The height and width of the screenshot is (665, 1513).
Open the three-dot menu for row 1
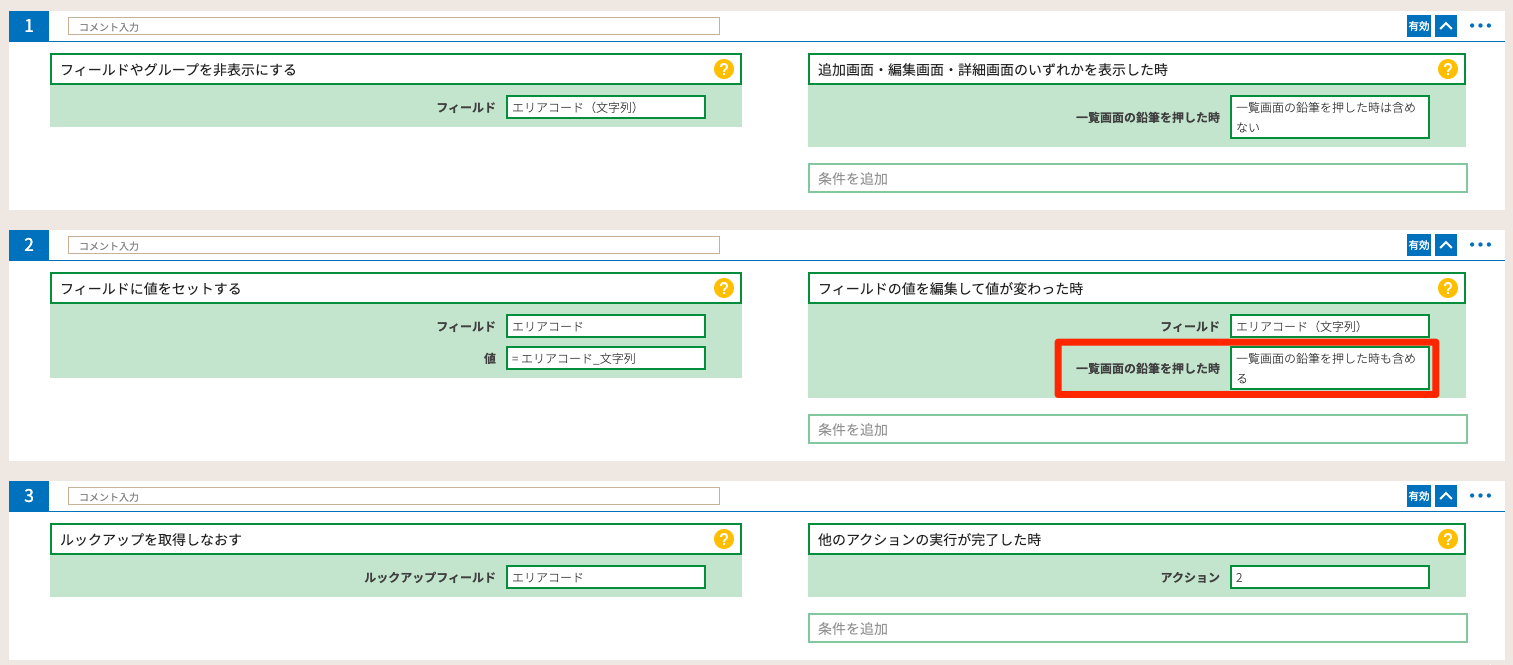click(x=1481, y=26)
